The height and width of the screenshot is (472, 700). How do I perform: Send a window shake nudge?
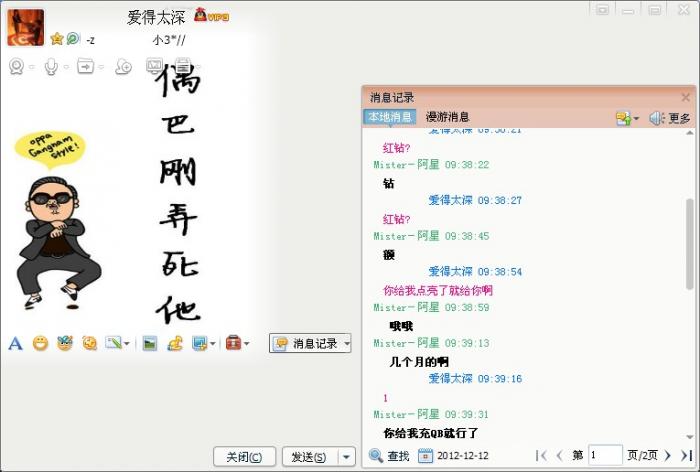click(x=90, y=343)
